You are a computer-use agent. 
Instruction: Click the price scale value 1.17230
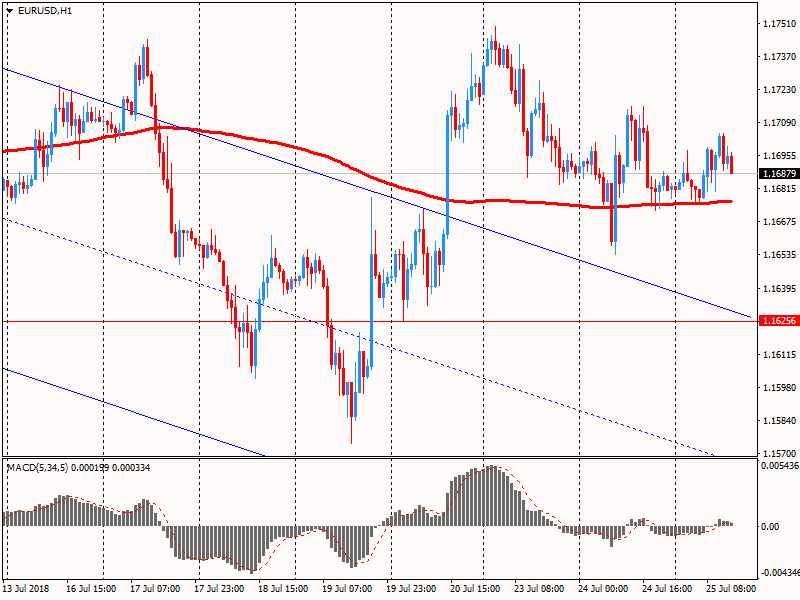[x=779, y=90]
